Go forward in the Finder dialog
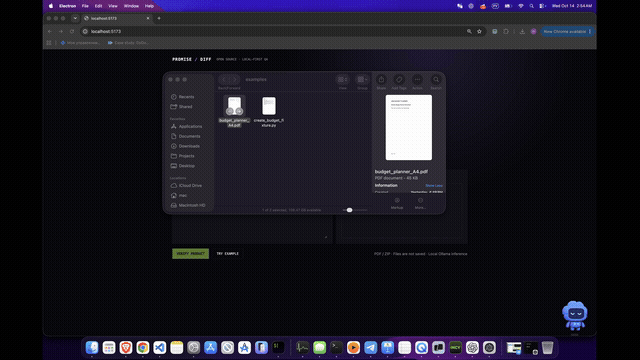 [234, 80]
